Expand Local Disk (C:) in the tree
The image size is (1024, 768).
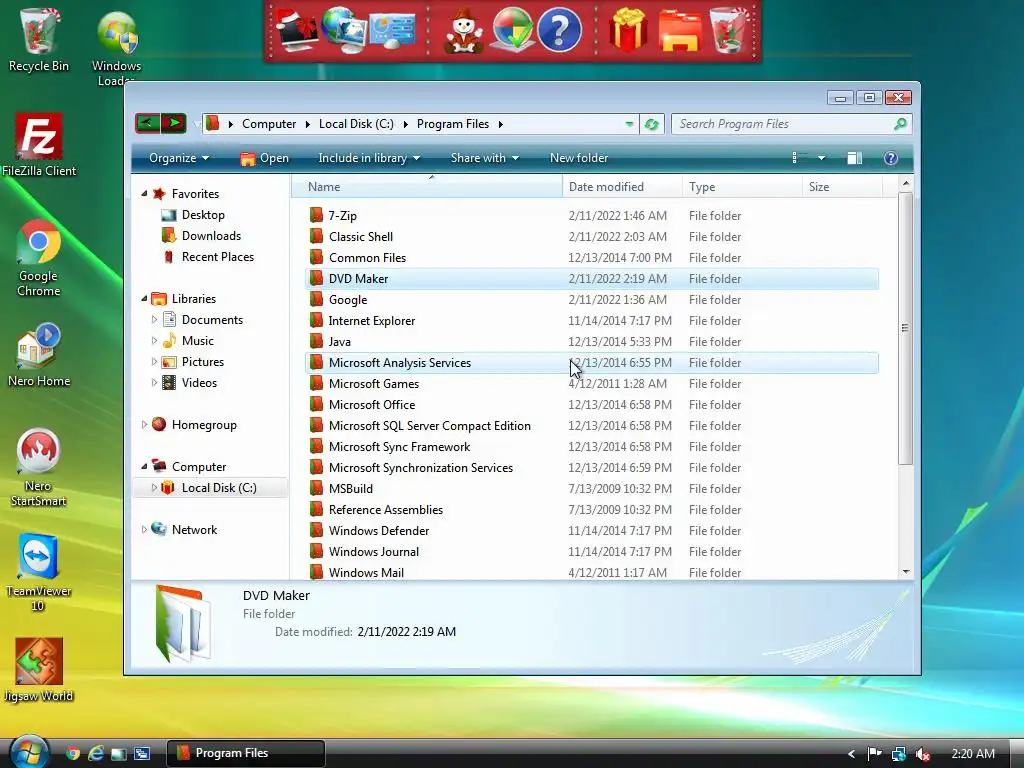[x=155, y=488]
